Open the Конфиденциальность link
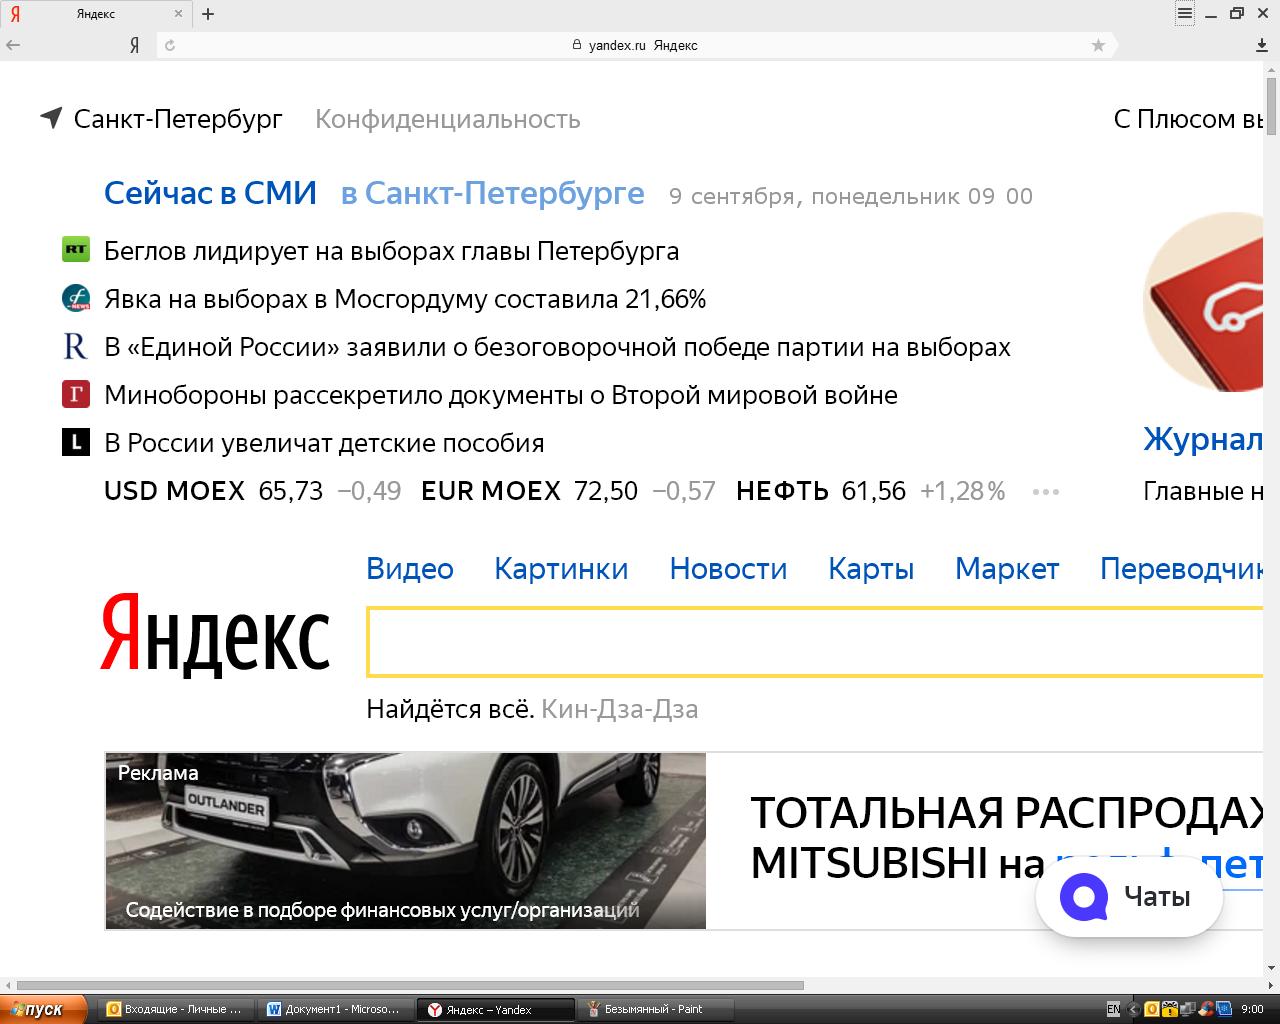 click(x=448, y=119)
